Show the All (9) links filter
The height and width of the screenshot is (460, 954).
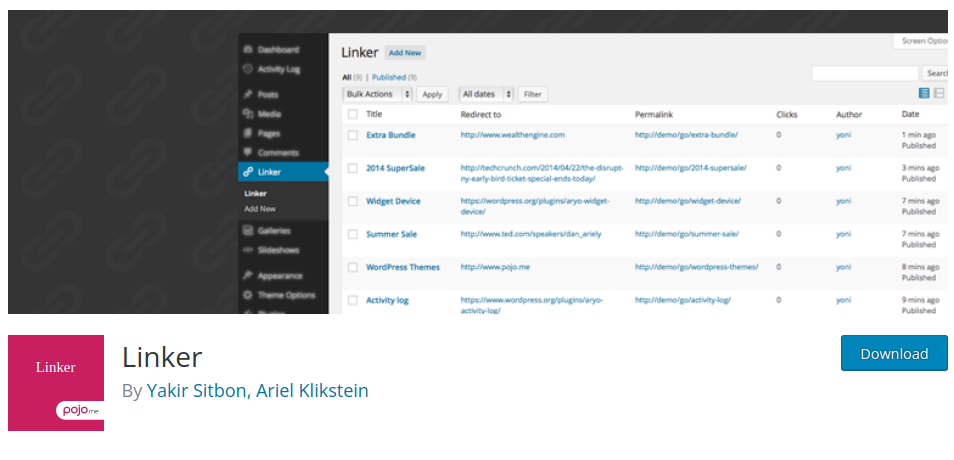(x=352, y=77)
